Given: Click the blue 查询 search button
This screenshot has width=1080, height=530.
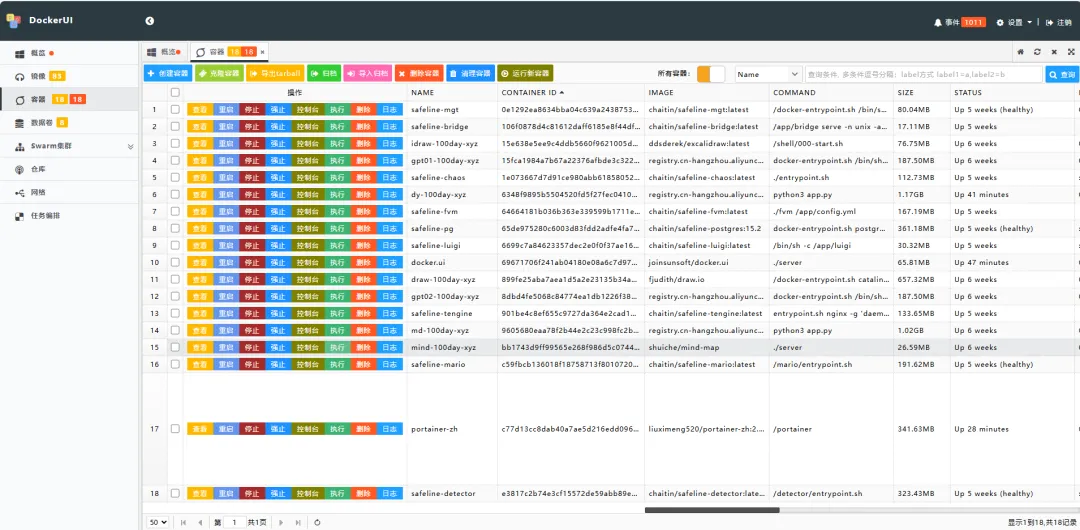Looking at the screenshot, I should click(1062, 74).
